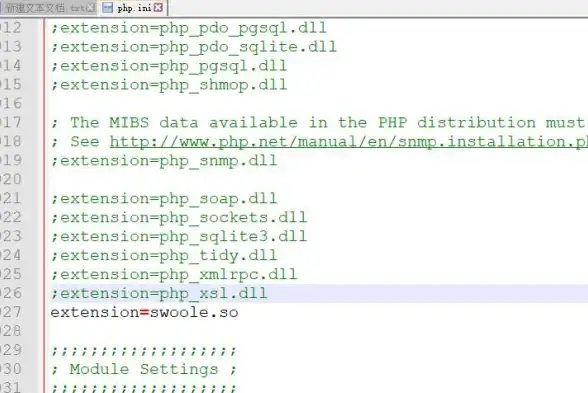
Task: Click the line ;extension=php_xmlrpc.dll
Action: coord(174,274)
